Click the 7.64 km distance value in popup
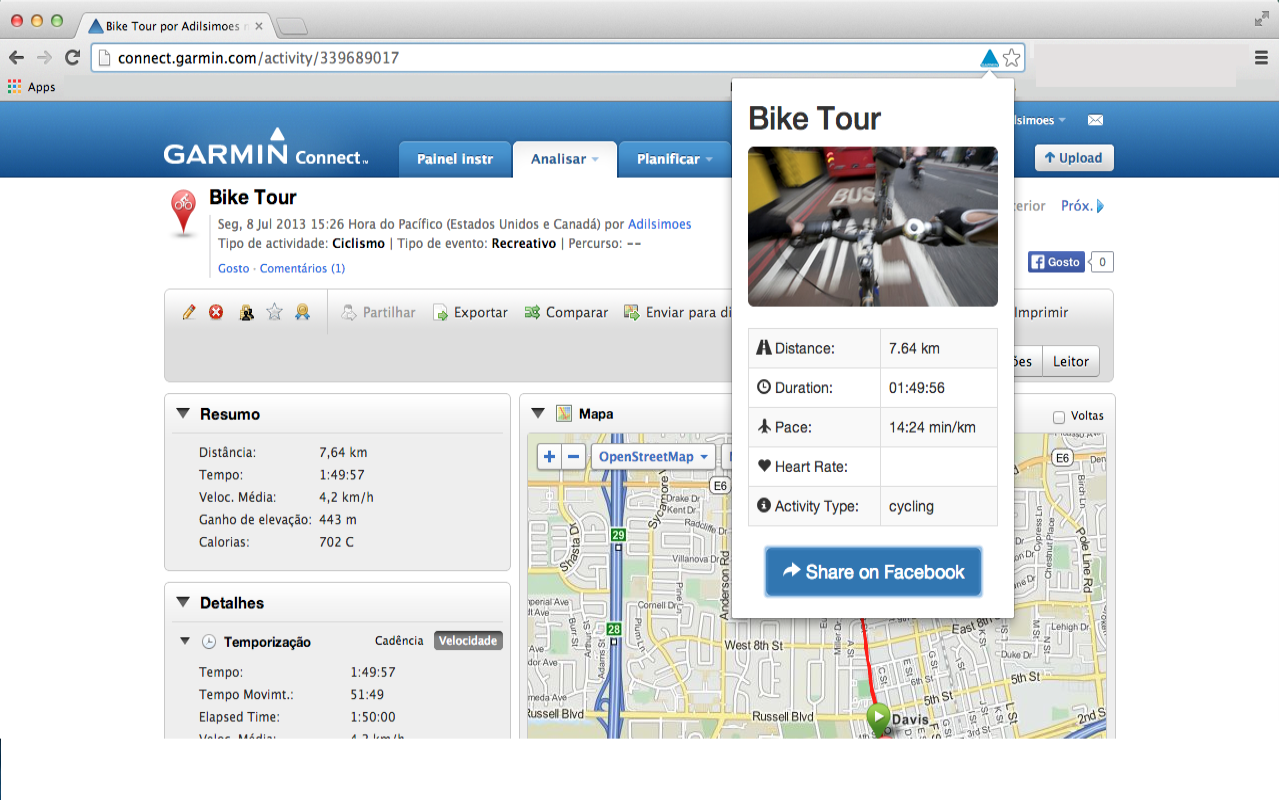The height and width of the screenshot is (800, 1280). (914, 348)
